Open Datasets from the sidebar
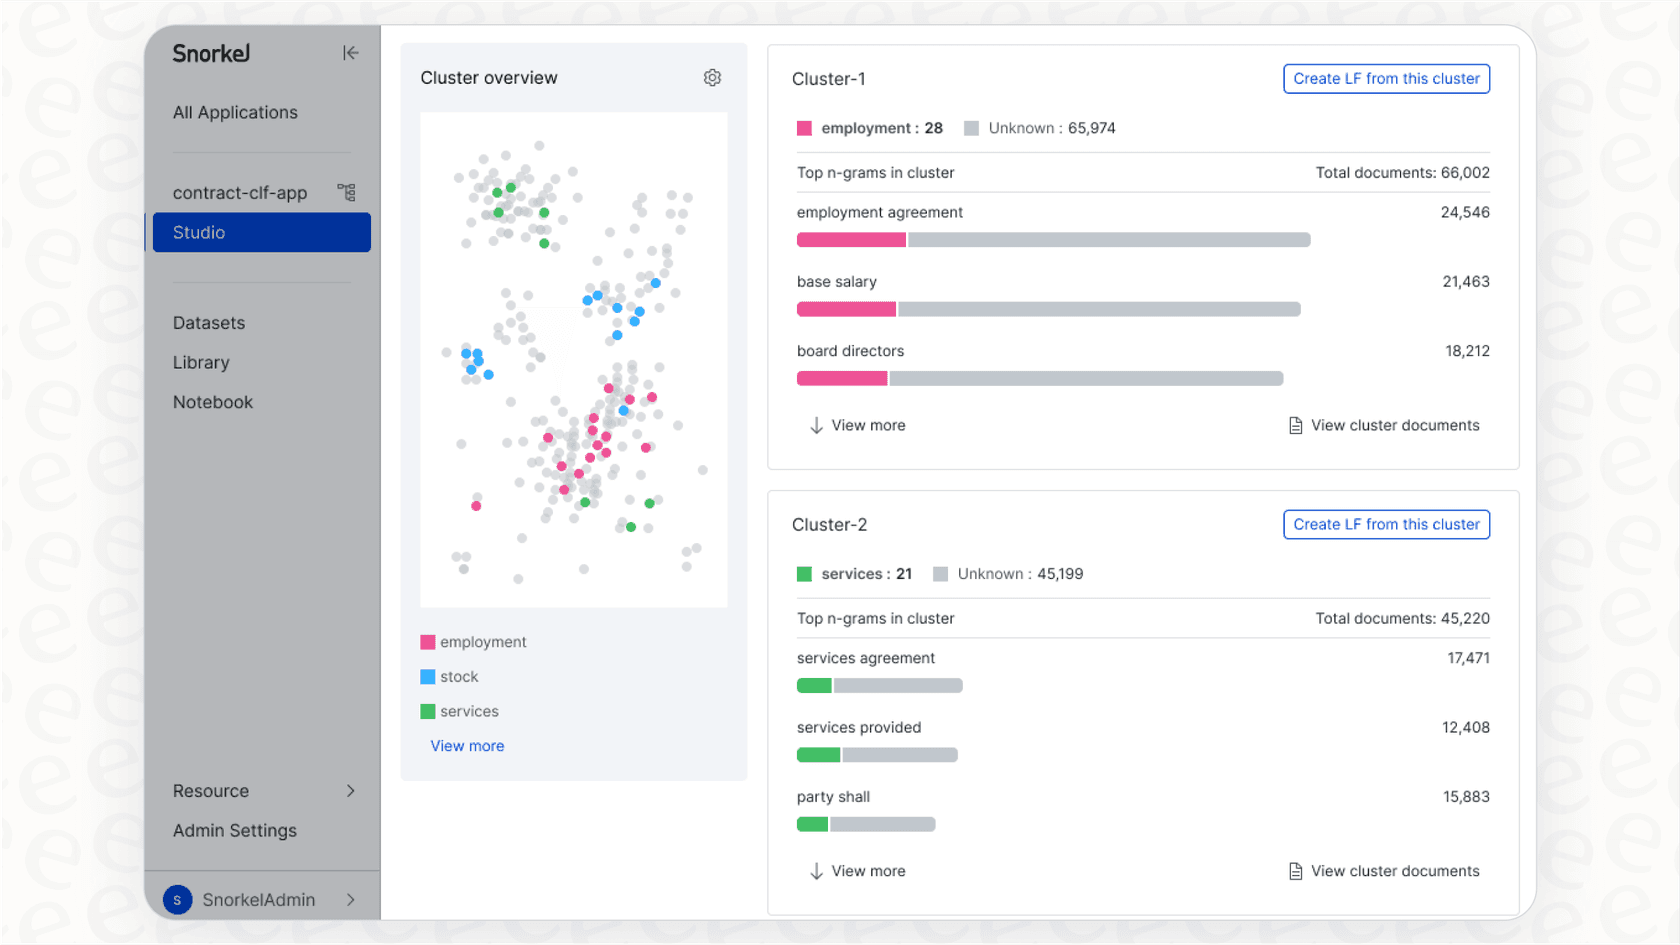 [x=209, y=323]
